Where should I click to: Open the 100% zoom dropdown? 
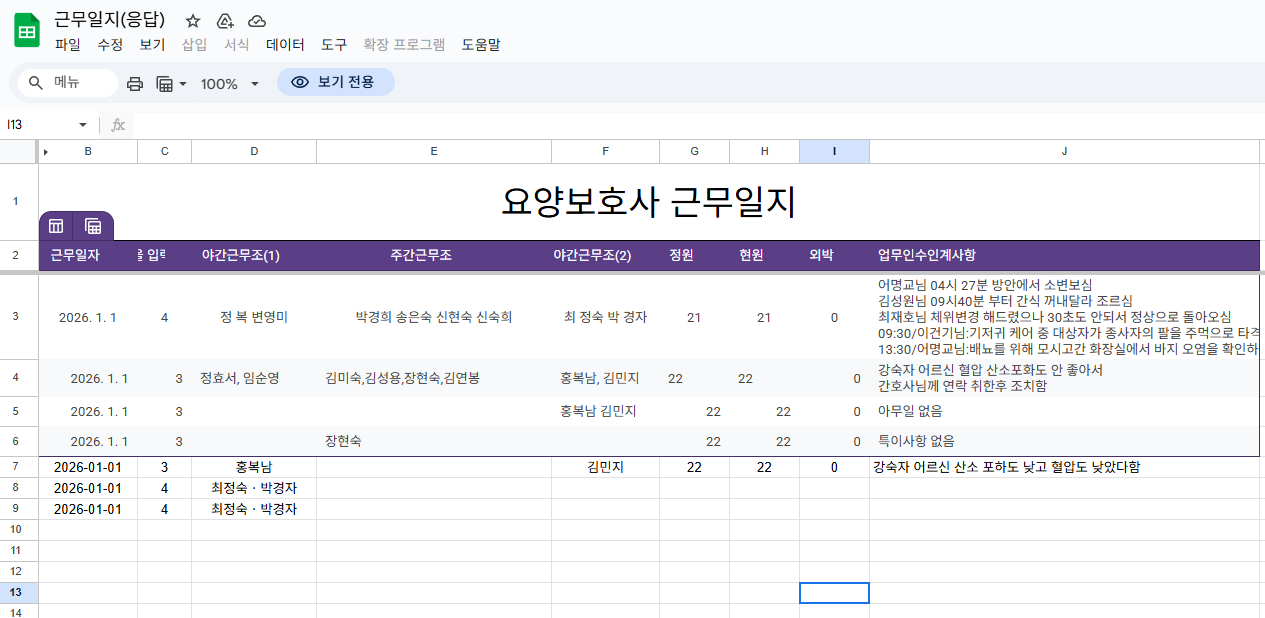pos(230,84)
